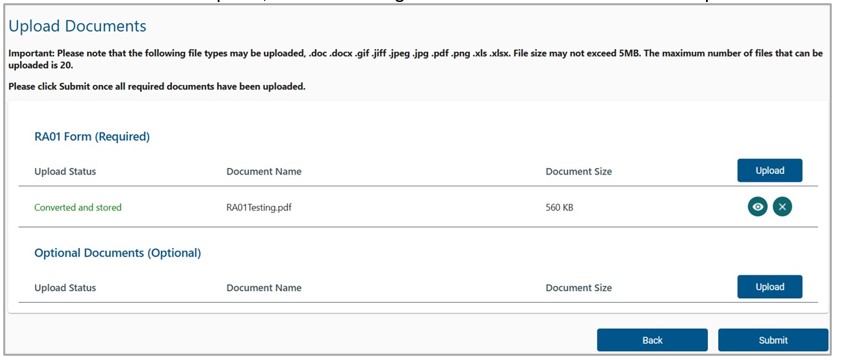
Task: Click Document Name header in Optional Documents section
Action: coord(264,287)
